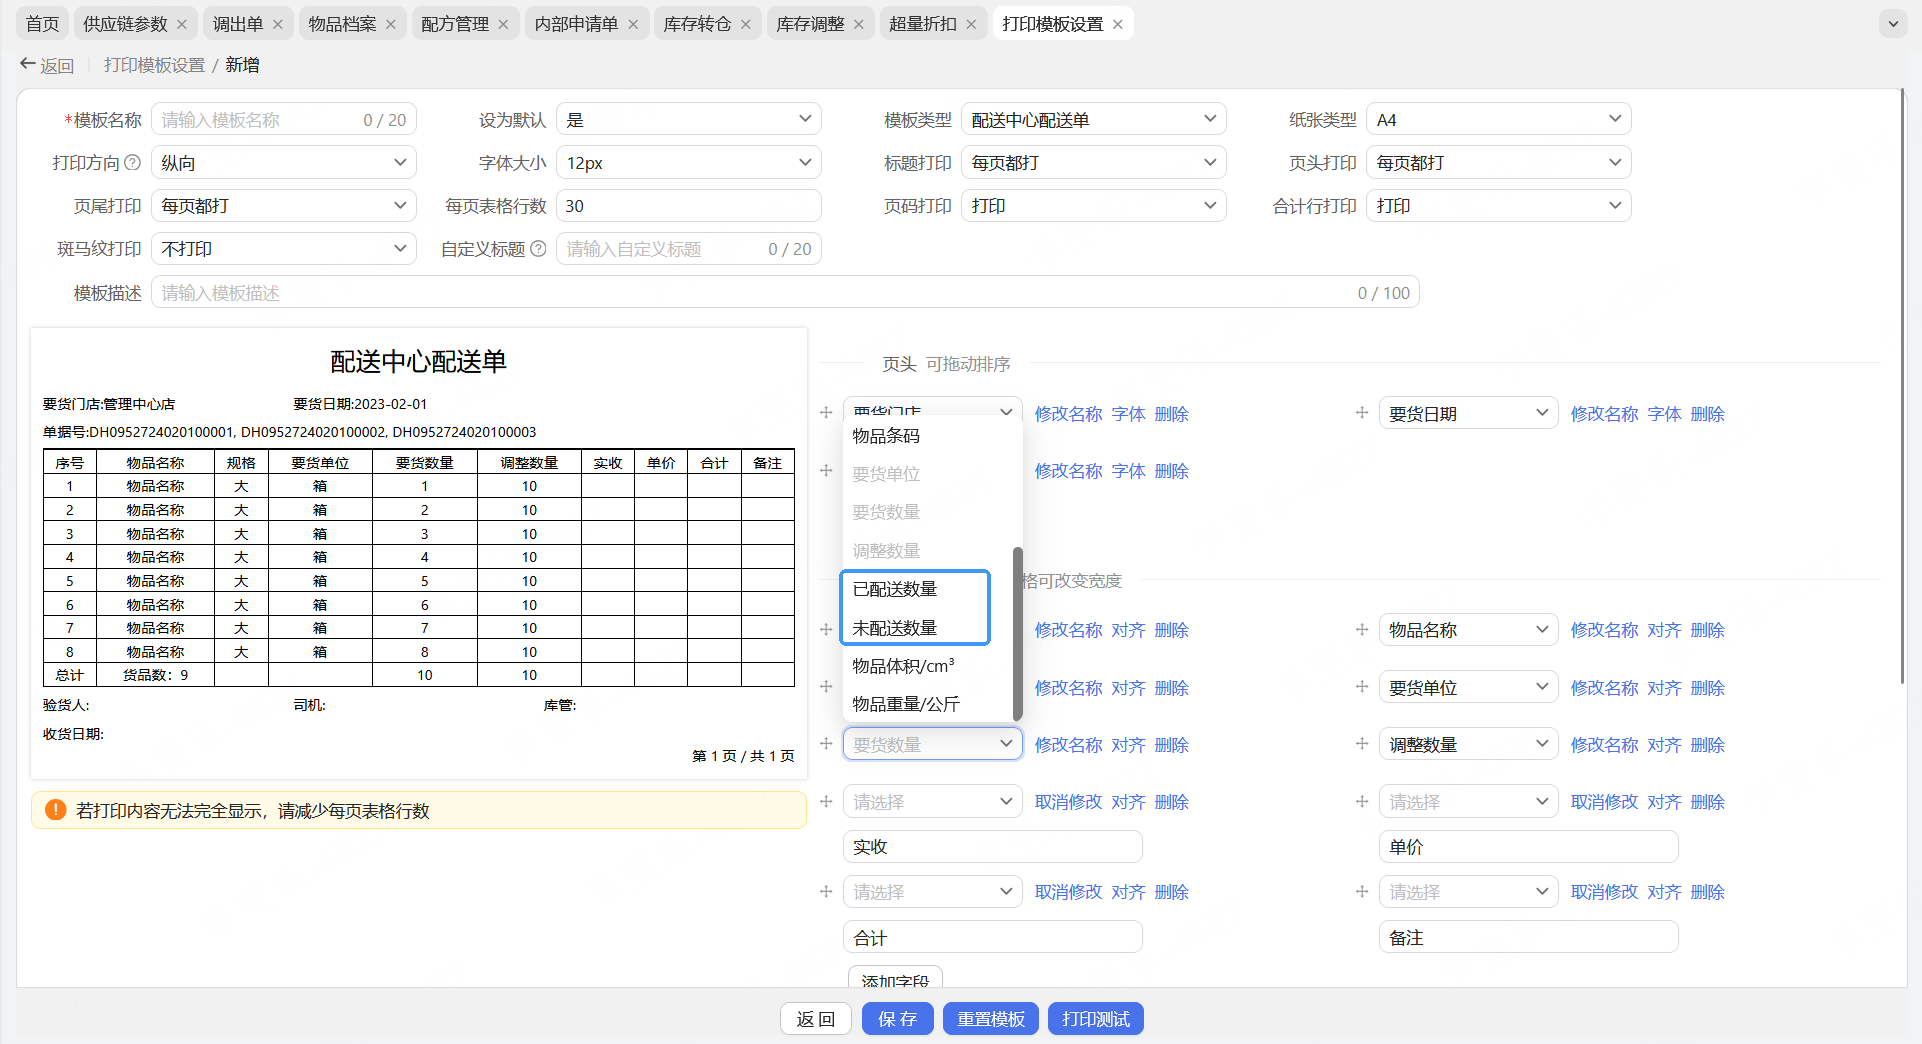Open the 页码打印 dropdown
Viewport: 1922px width, 1044px height.
pos(1093,205)
